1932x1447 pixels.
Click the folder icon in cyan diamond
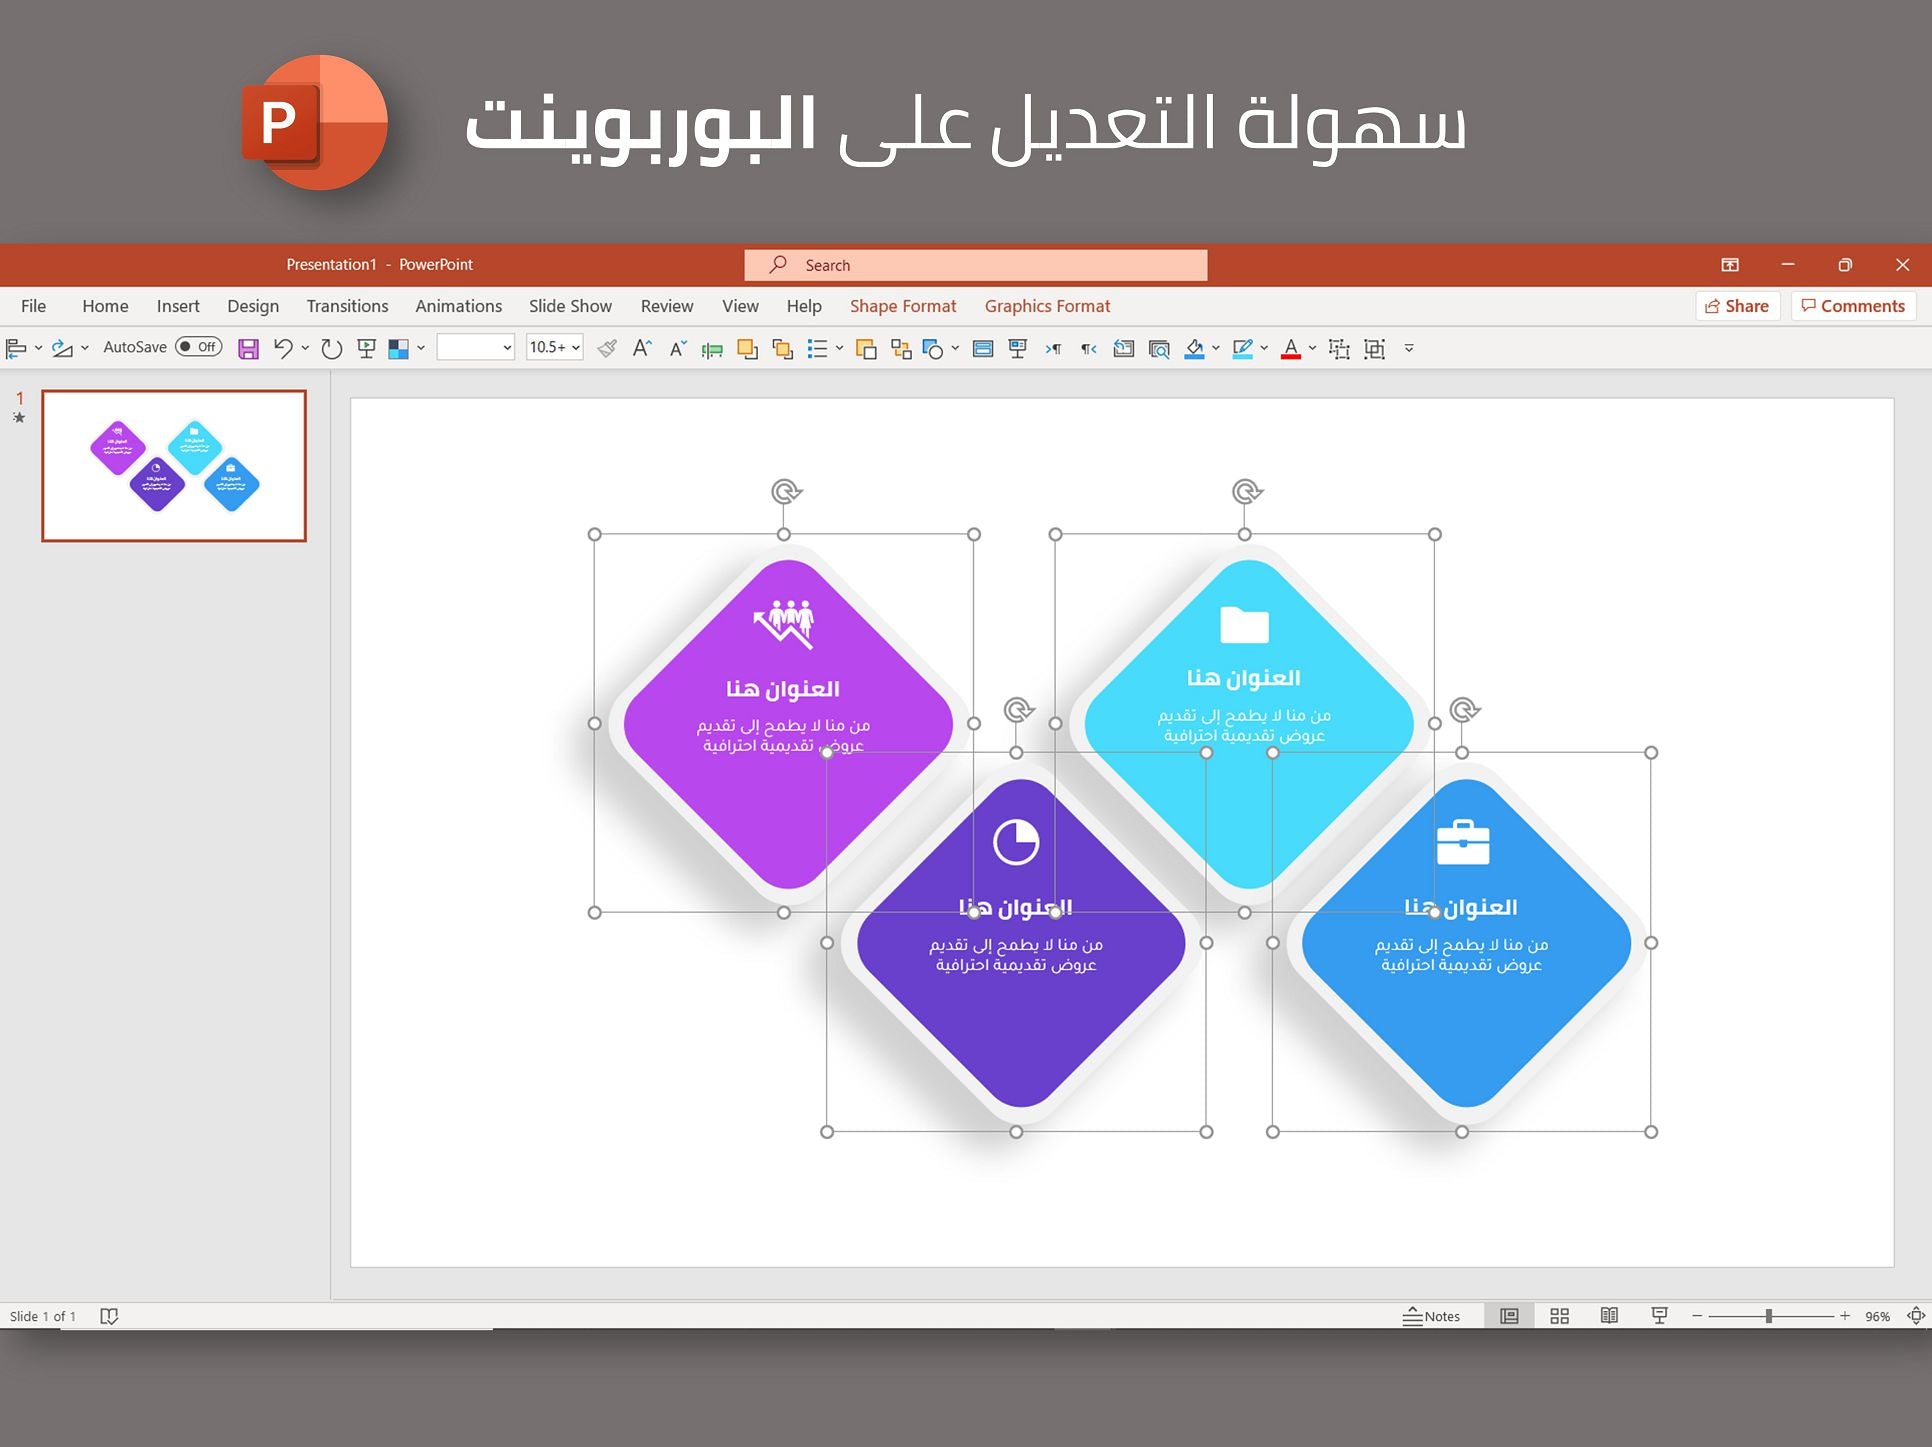[1244, 624]
